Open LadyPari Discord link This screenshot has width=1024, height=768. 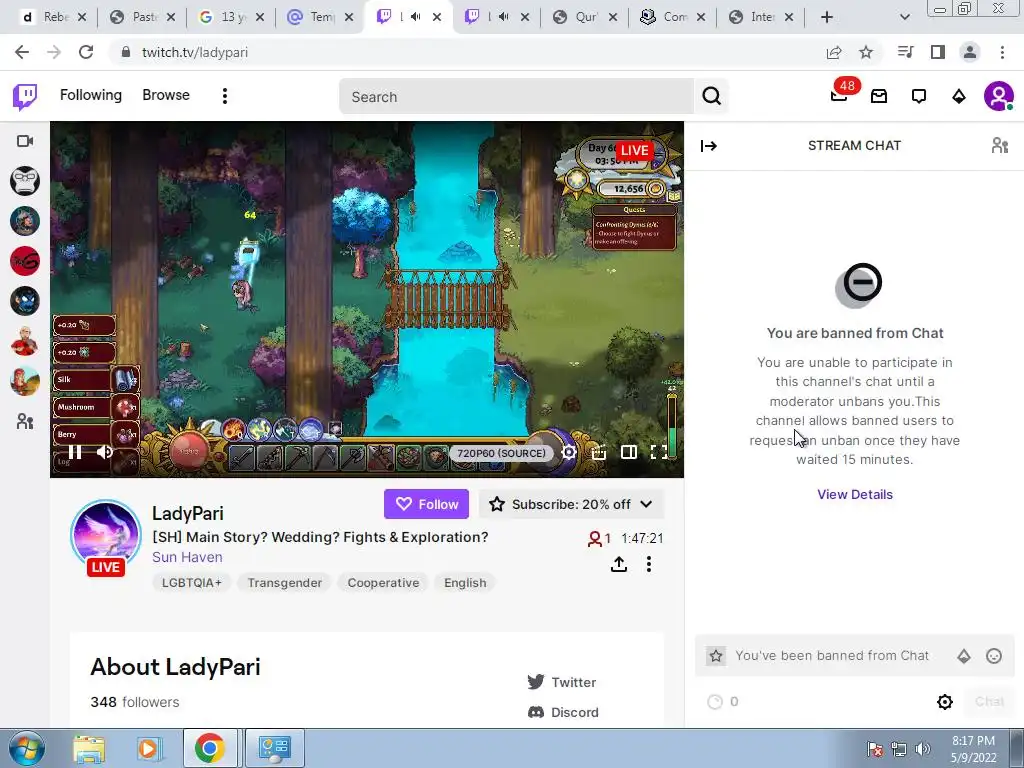click(x=563, y=712)
